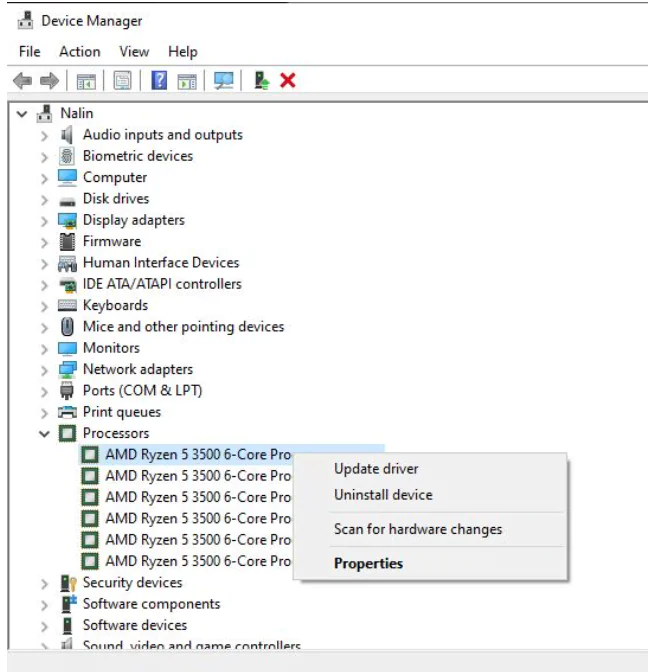661x672 pixels.
Task: Open Properties from the context menu
Action: point(368,564)
